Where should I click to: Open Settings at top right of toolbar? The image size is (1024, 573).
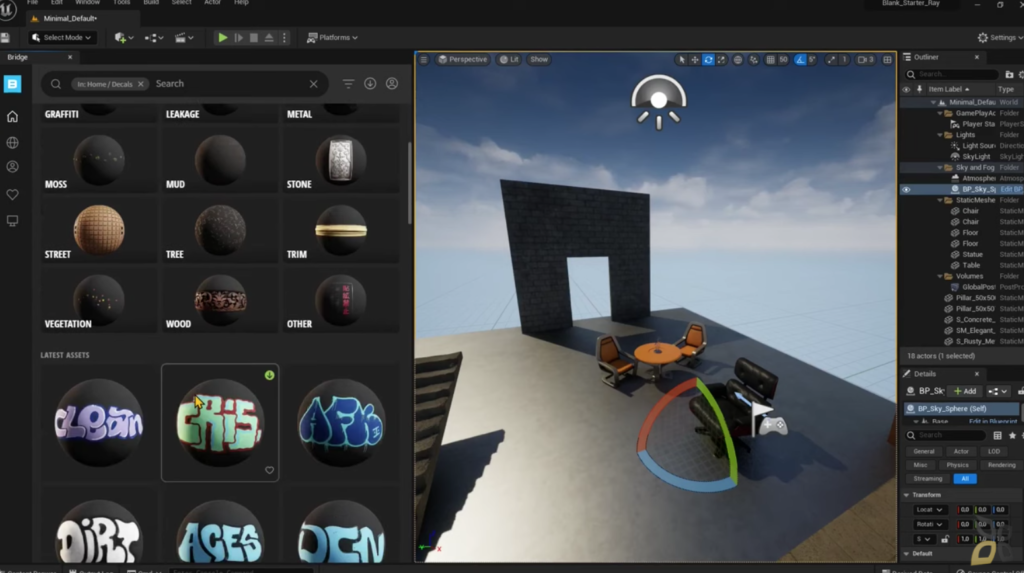(x=1000, y=38)
